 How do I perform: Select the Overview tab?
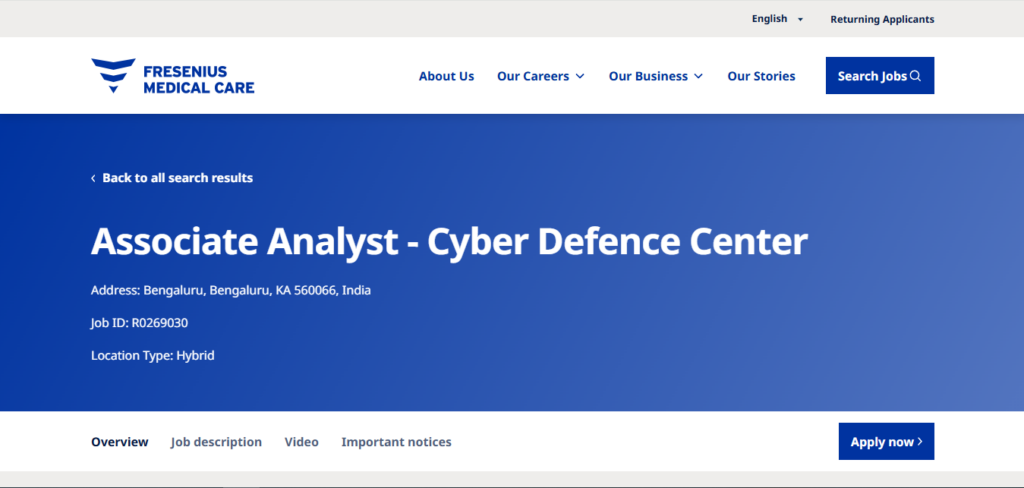(x=120, y=442)
